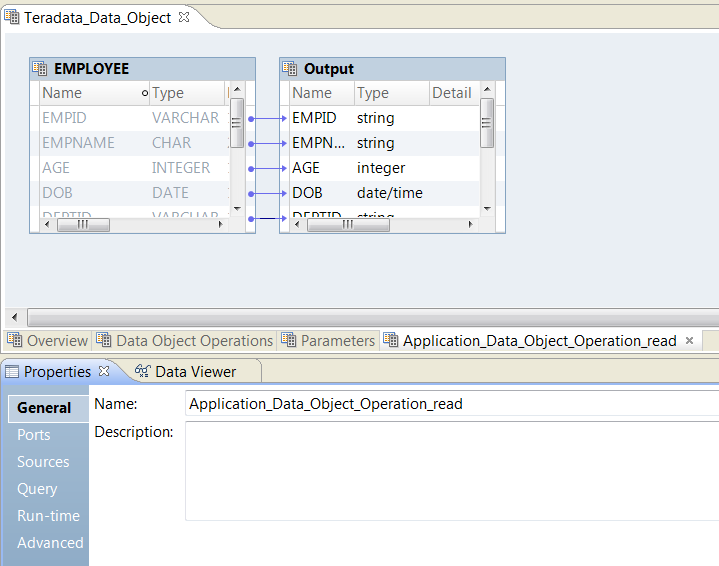The width and height of the screenshot is (719, 566).
Task: Click the Name input field
Action: [x=452, y=404]
